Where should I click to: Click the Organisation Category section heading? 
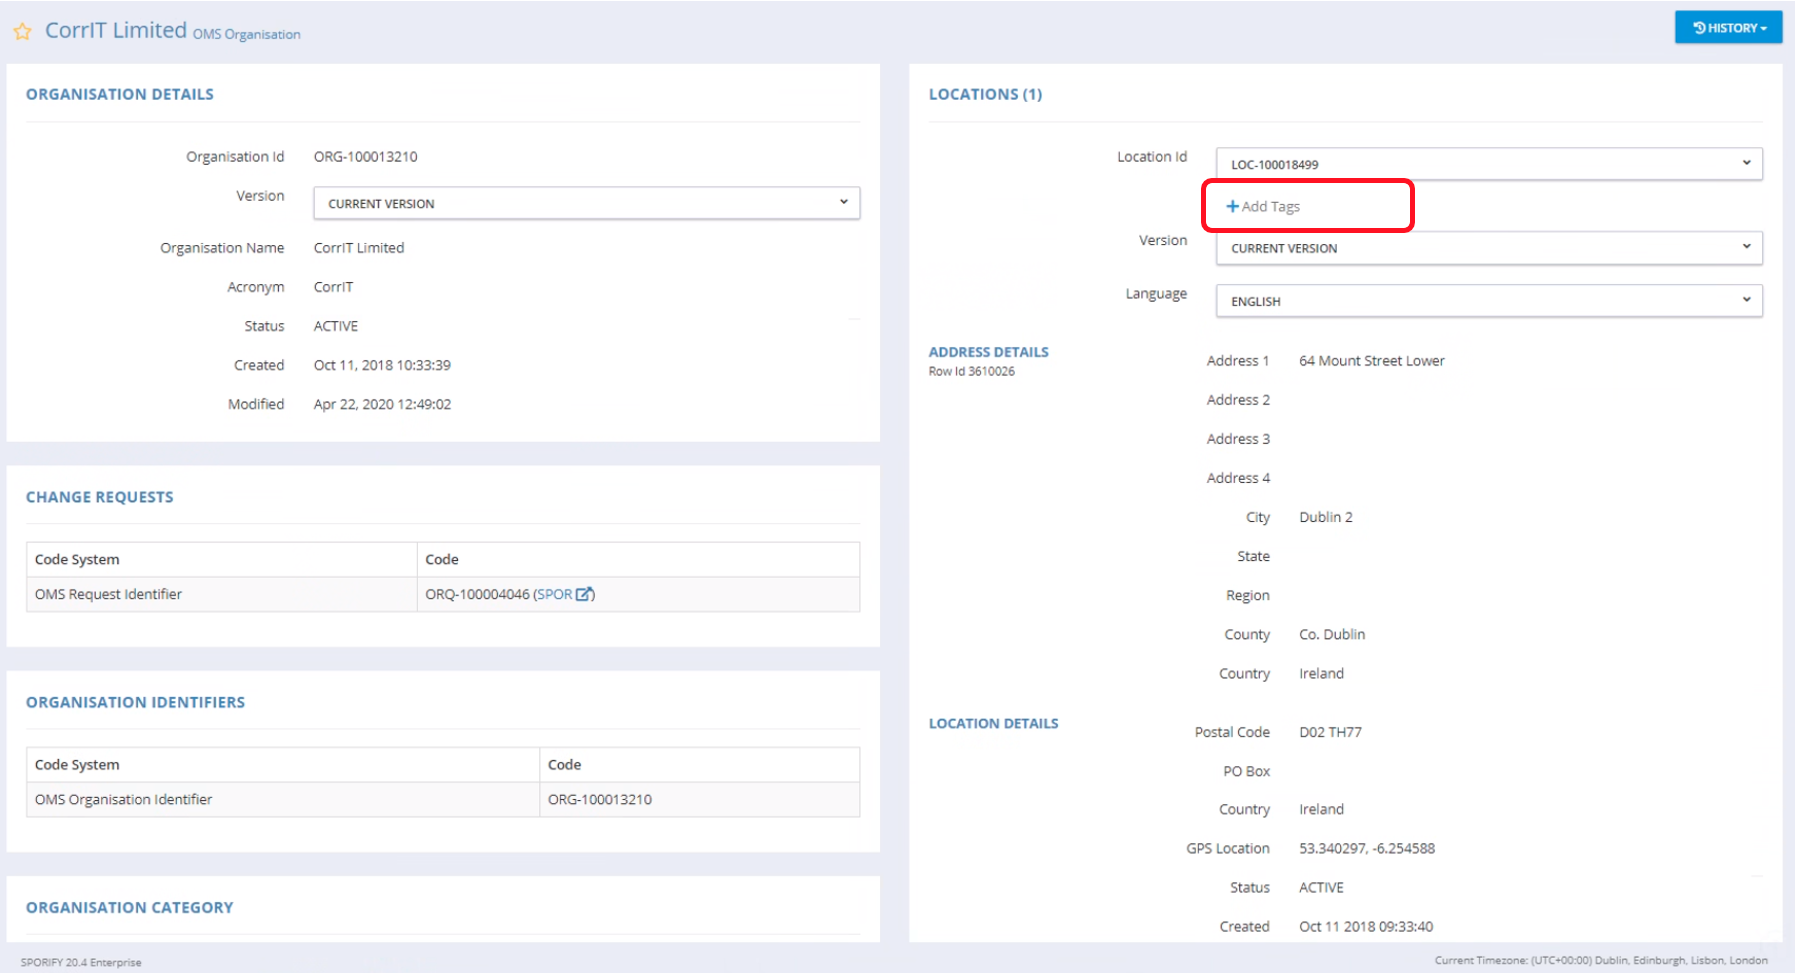pyautogui.click(x=129, y=907)
